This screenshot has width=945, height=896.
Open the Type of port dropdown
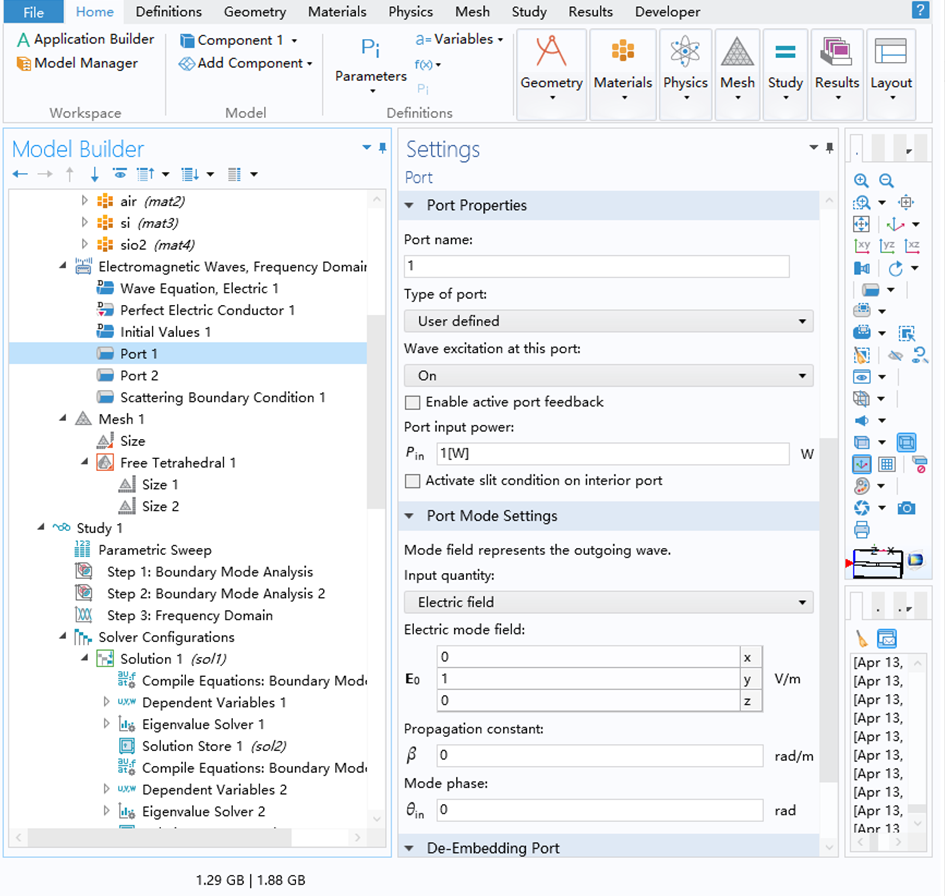tap(608, 321)
